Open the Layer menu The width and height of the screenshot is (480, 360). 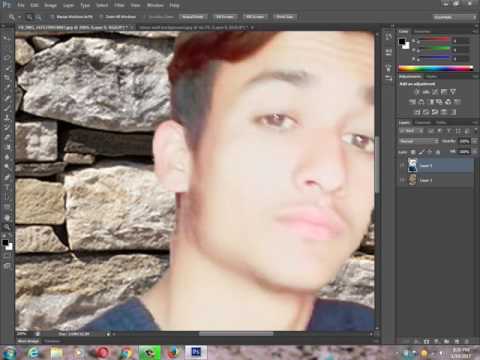(x=68, y=5)
